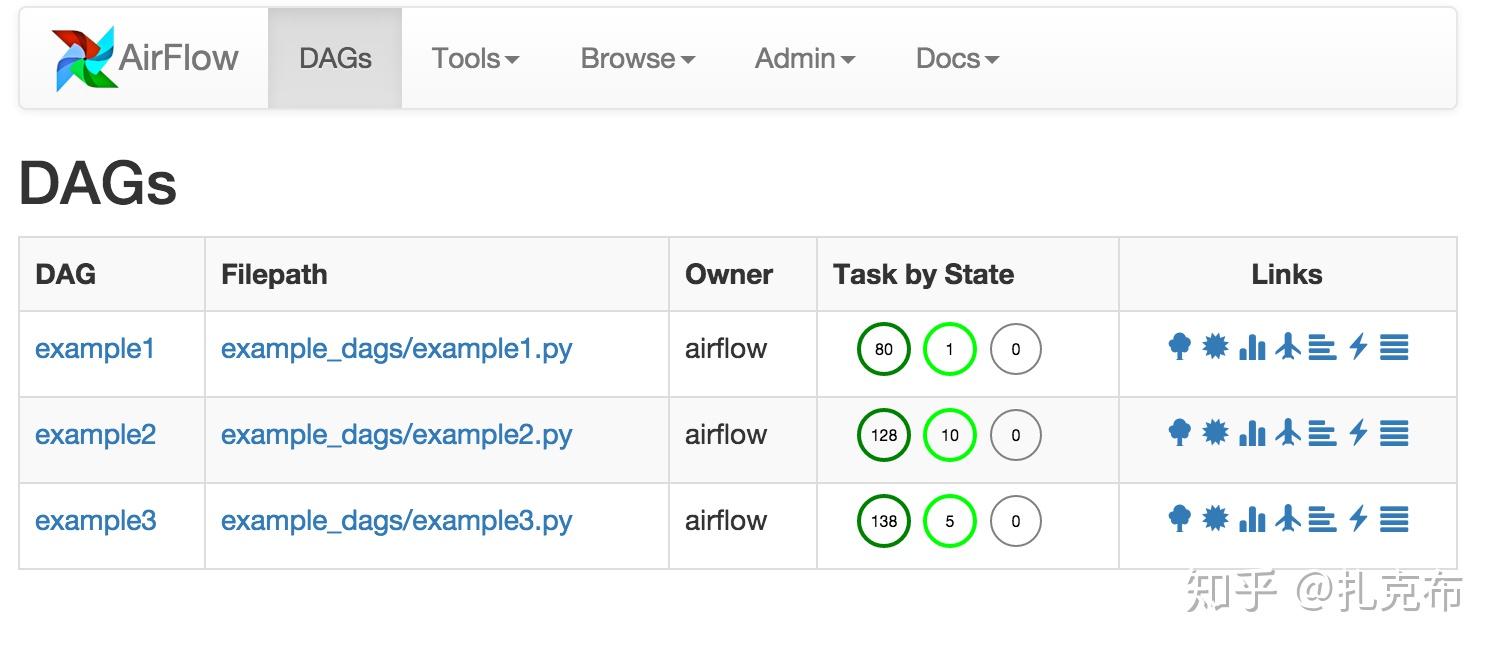Viewport: 1502px width, 652px height.
Task: Select the DAGs navigation tab
Action: (x=334, y=58)
